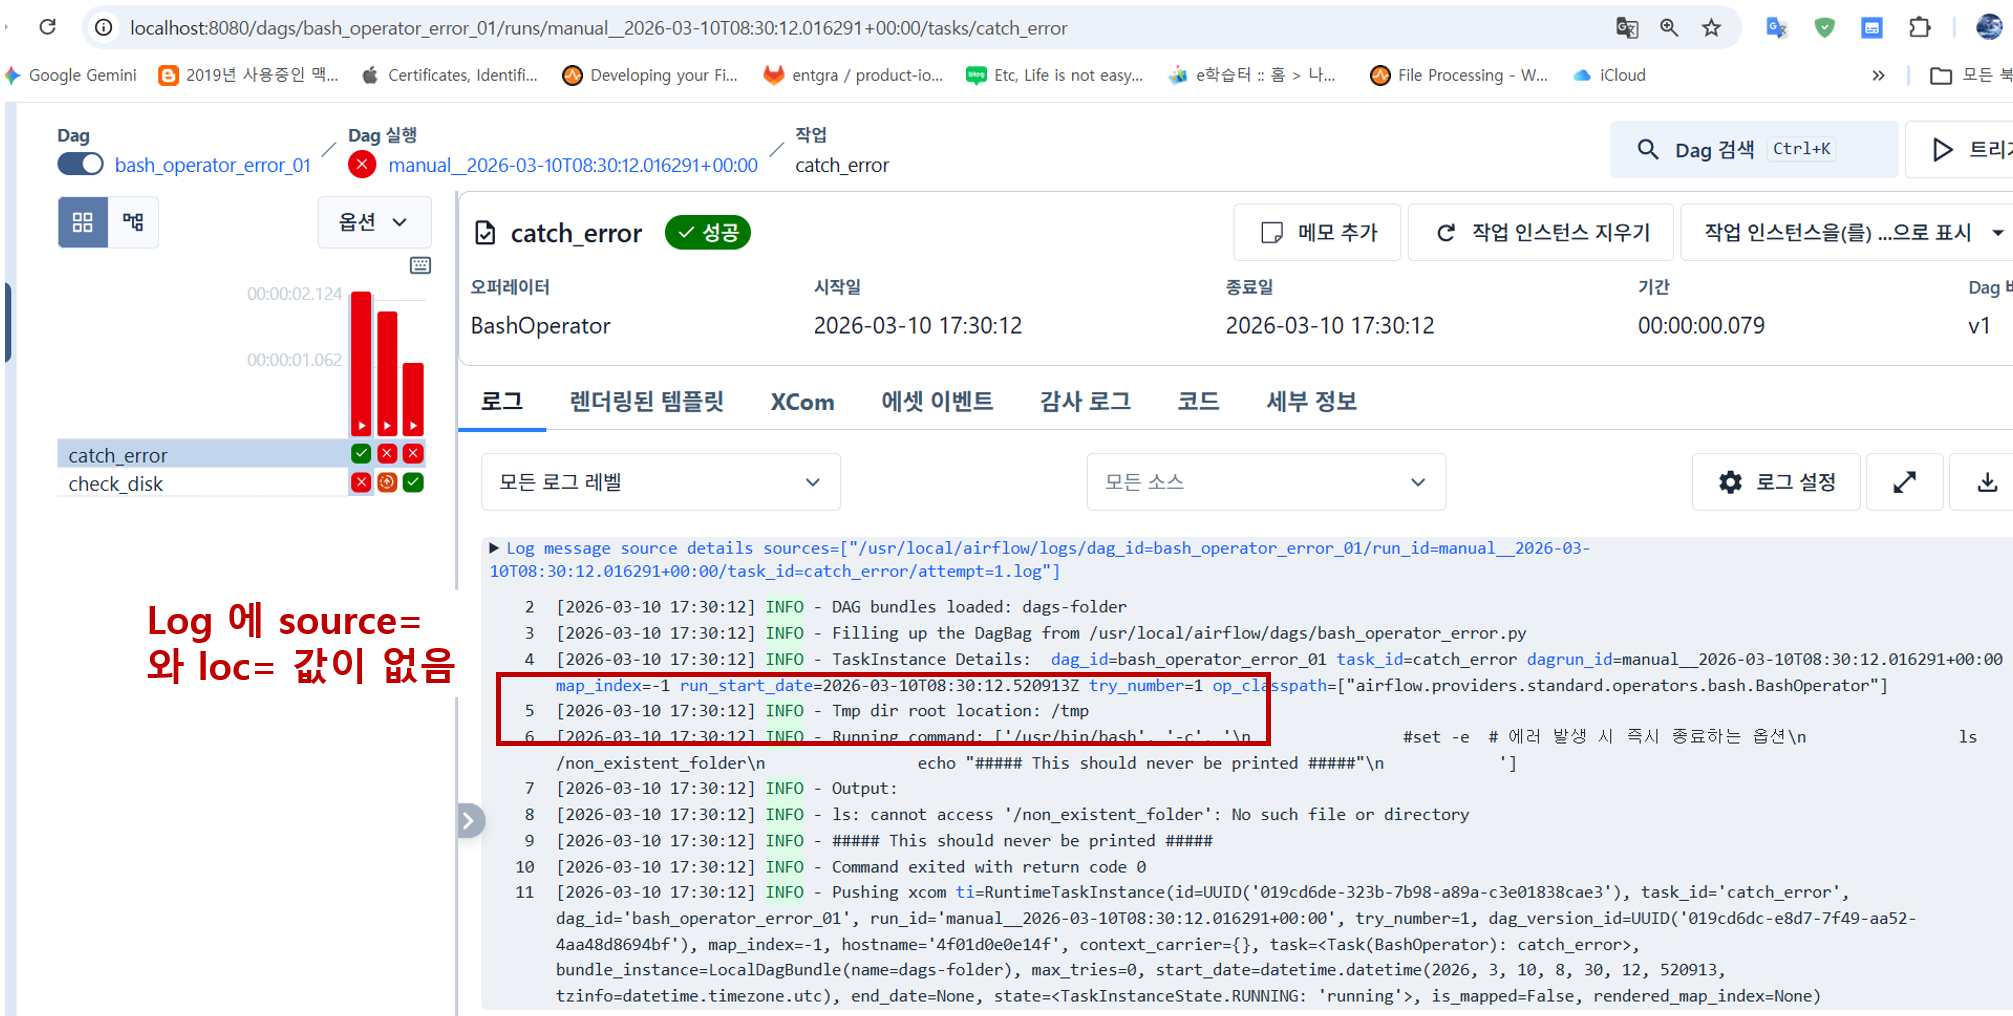Open the 로그 설정 log settings button
The width and height of the screenshot is (2013, 1016).
[1776, 482]
